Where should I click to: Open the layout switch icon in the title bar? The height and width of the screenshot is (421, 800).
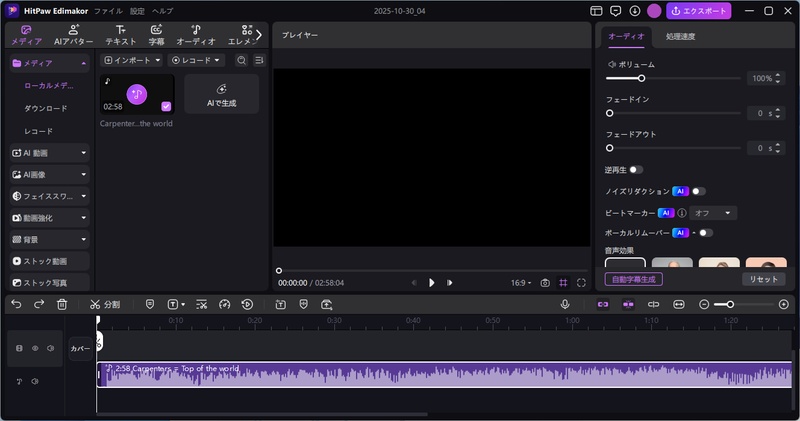coord(596,11)
